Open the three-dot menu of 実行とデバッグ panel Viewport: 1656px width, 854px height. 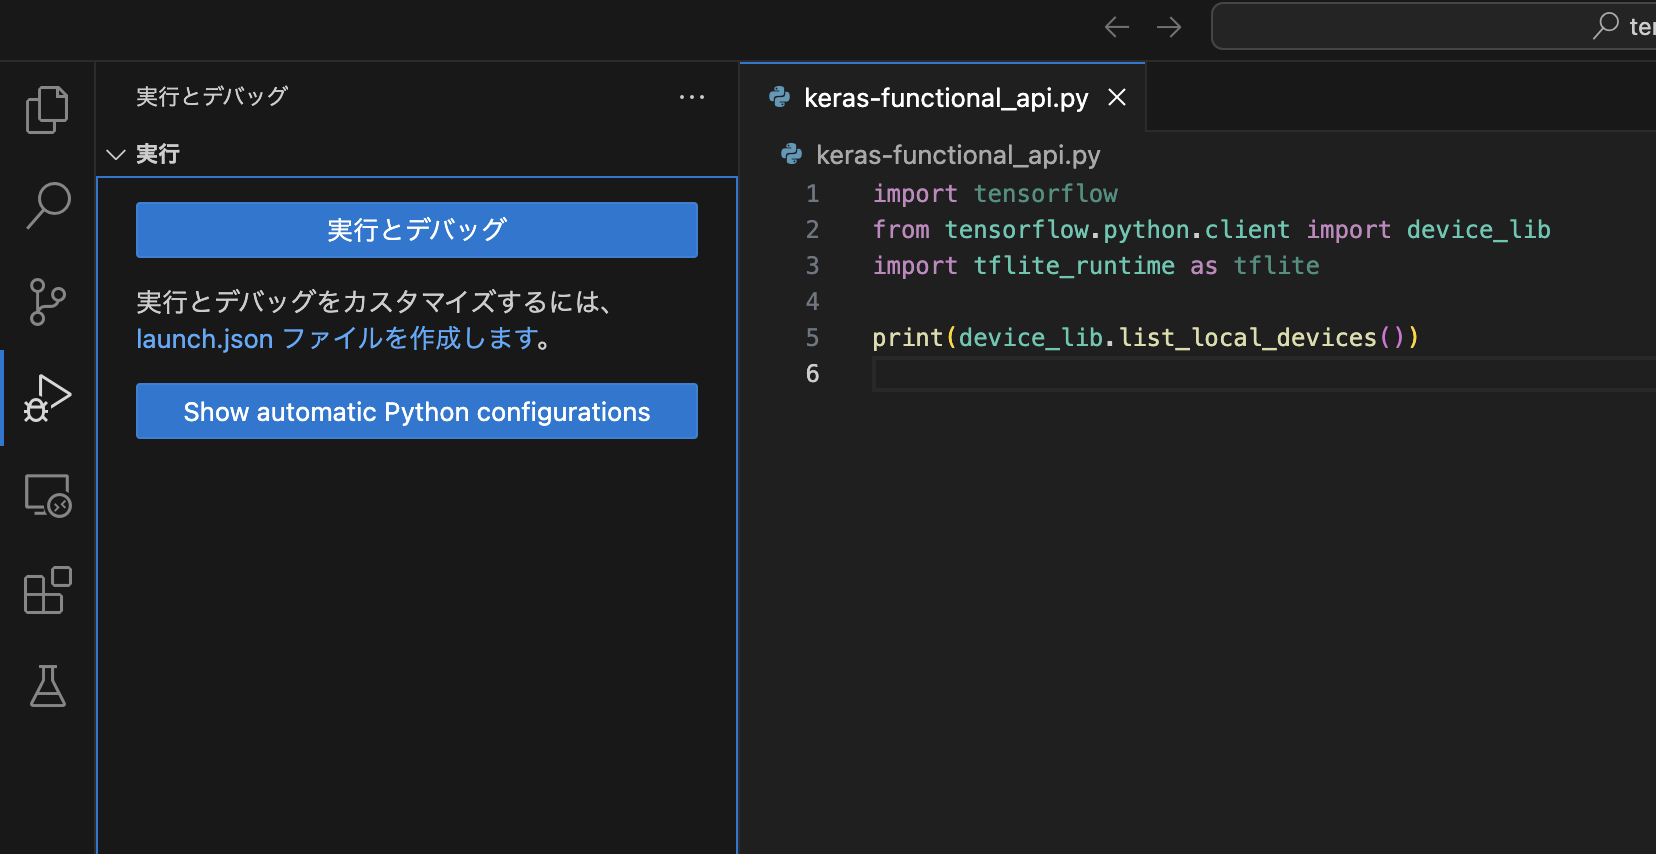pyautogui.click(x=692, y=97)
